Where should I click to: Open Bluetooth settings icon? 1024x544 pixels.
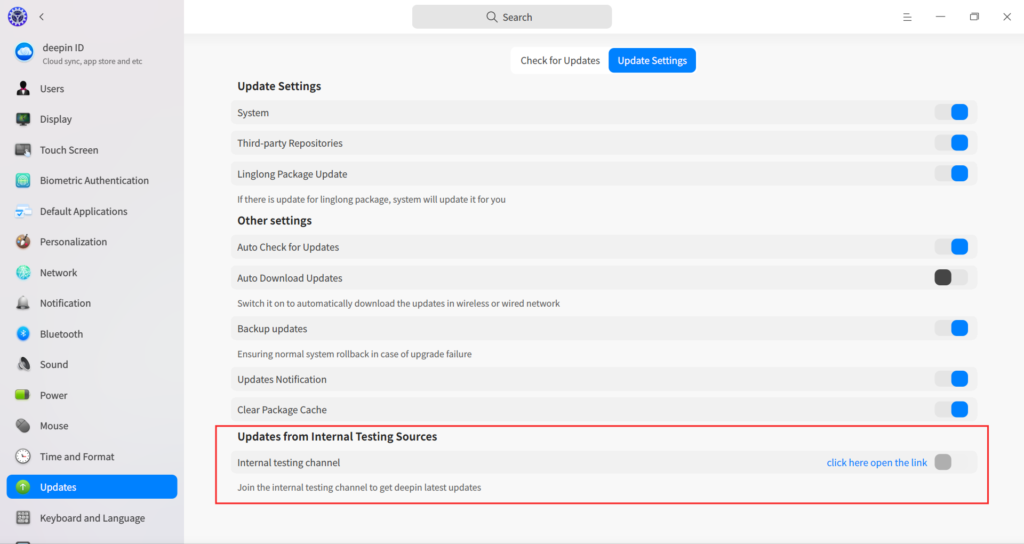pyautogui.click(x=23, y=334)
